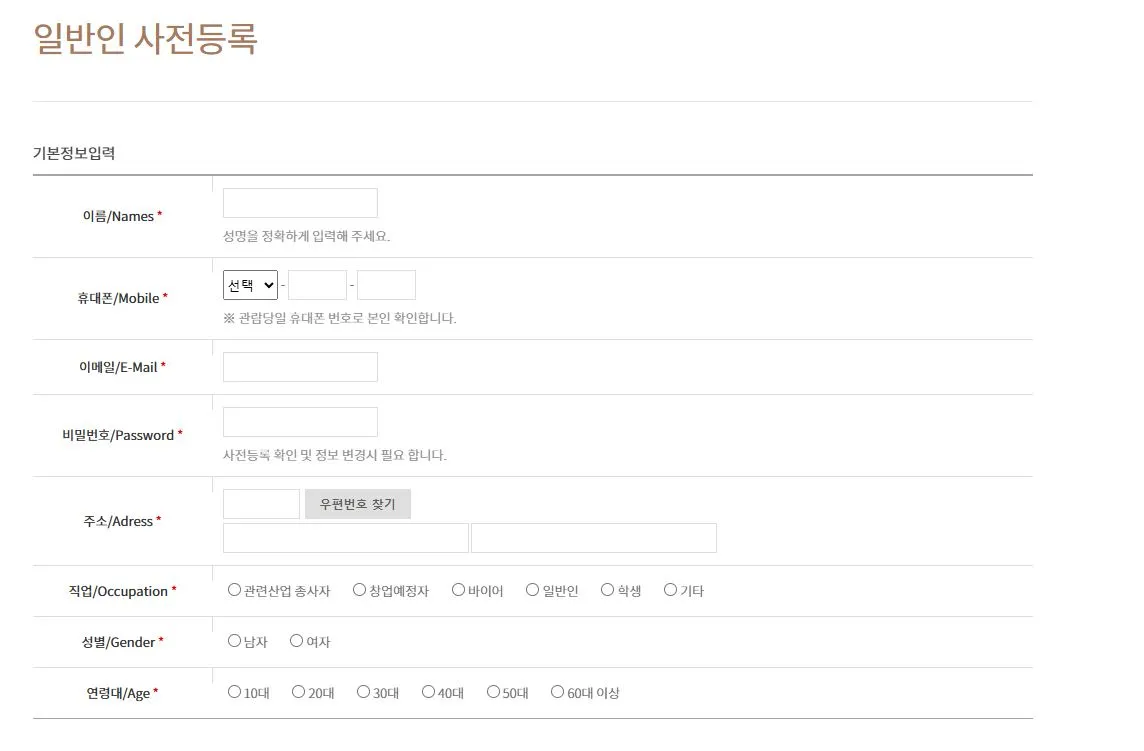The height and width of the screenshot is (751, 1144).
Task: Select 남자 for gender
Action: pos(233,640)
